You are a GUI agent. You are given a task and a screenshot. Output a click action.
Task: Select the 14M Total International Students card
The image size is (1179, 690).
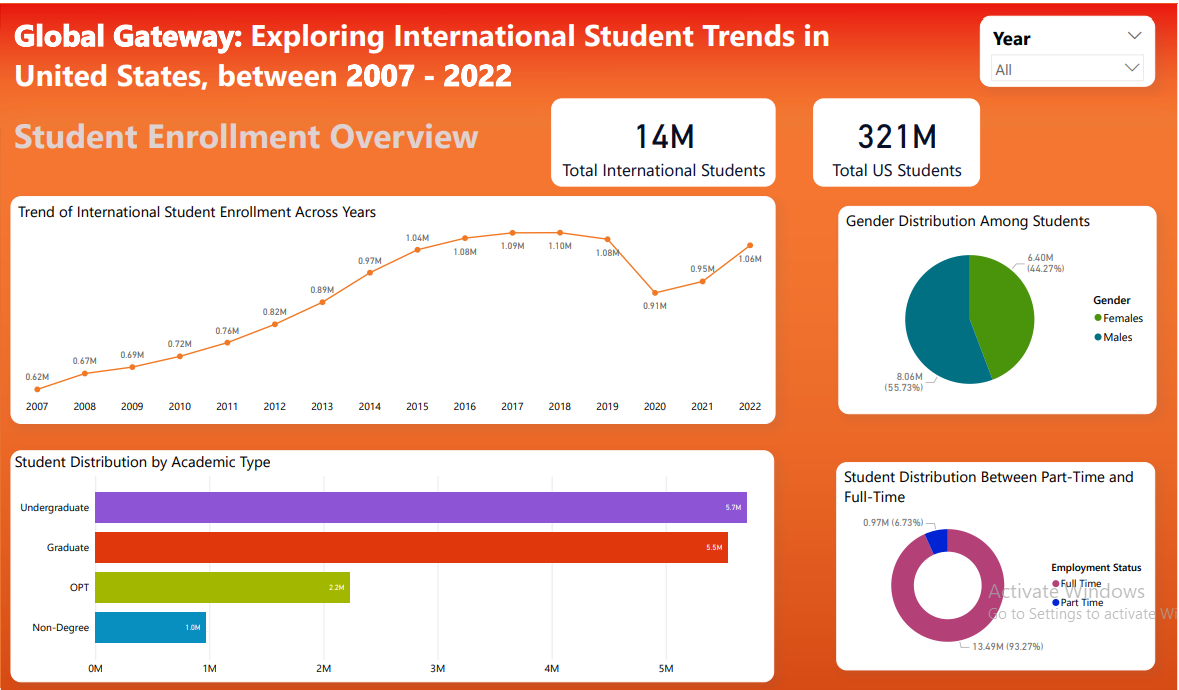click(663, 143)
